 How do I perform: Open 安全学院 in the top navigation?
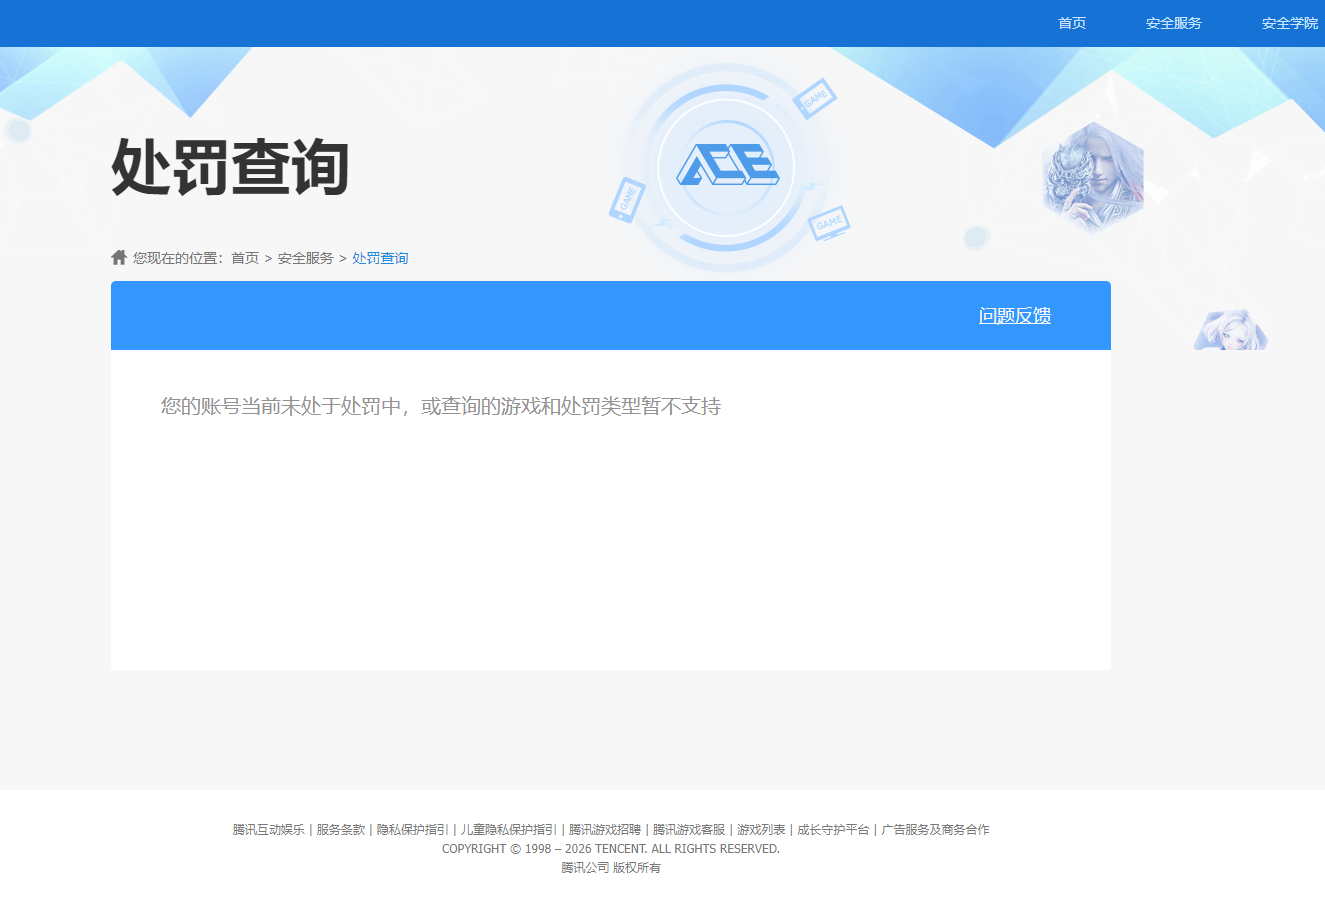pyautogui.click(x=1288, y=22)
